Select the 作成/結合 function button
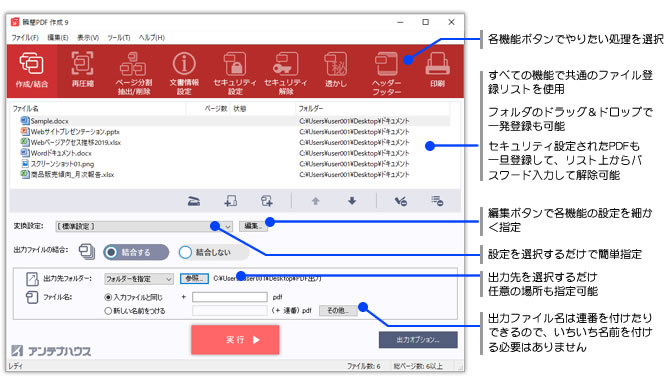670x379 pixels. pos(32,71)
